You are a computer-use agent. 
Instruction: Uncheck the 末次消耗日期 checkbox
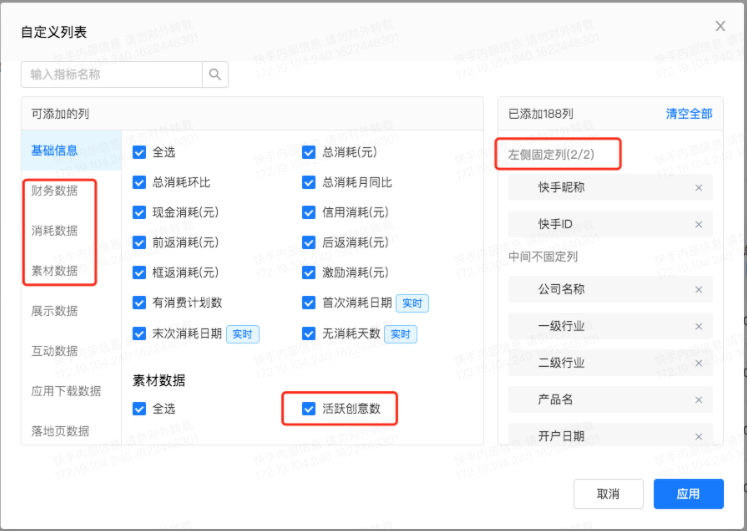[139, 333]
